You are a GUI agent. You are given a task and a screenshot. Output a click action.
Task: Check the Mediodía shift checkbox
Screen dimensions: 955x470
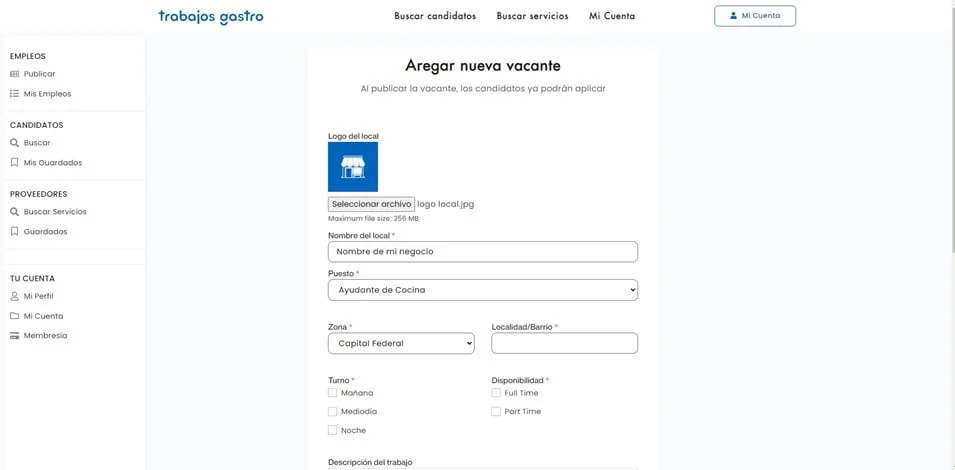tap(333, 412)
